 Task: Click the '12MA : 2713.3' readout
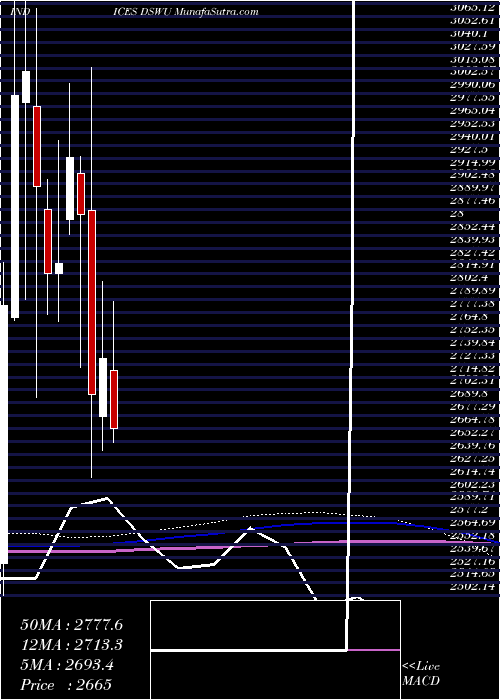71,645
